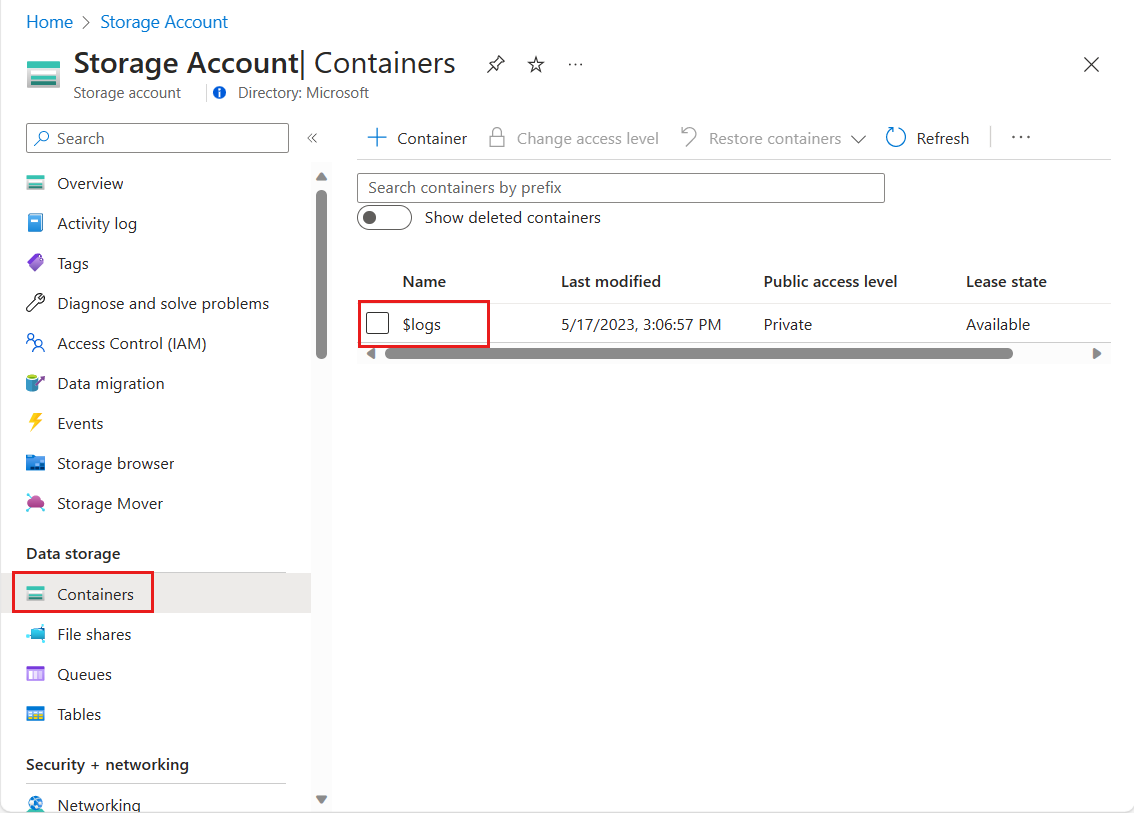Select the $logs container checkbox
1134x813 pixels.
[x=378, y=324]
